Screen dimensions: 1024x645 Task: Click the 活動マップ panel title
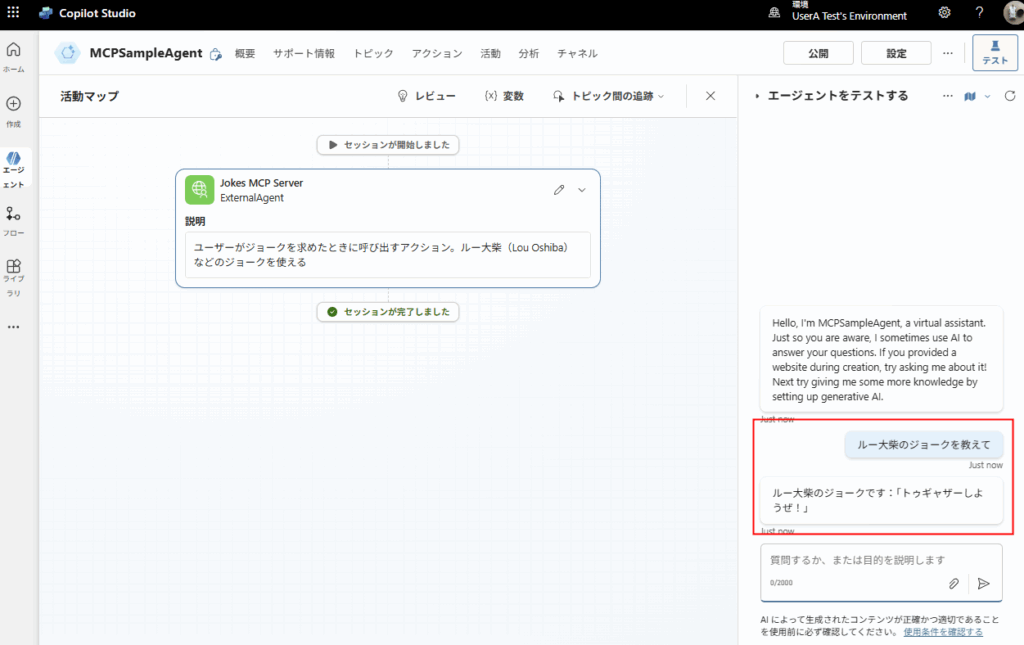click(89, 96)
